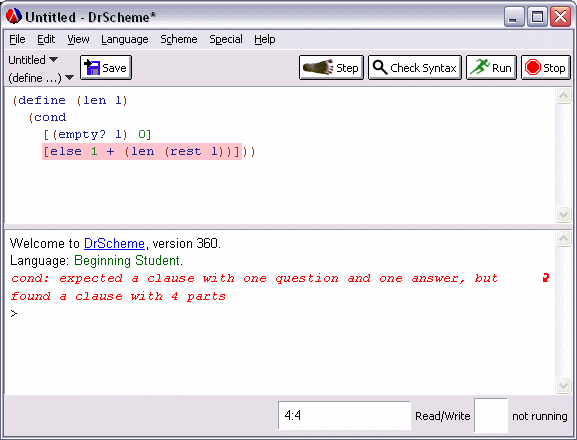Image resolution: width=577 pixels, height=440 pixels.
Task: Click the '(cond' code line
Action: tap(47, 117)
